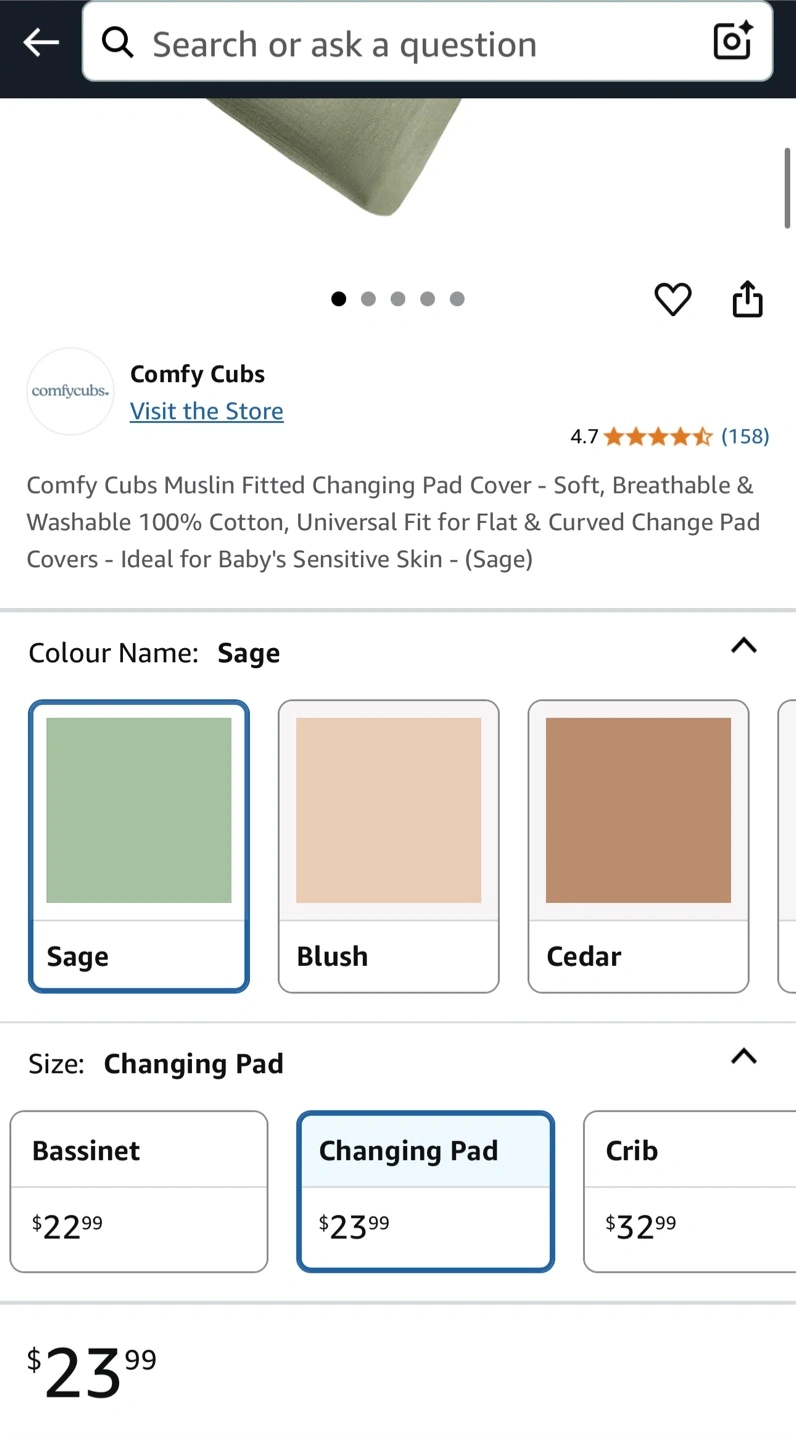Tap the share icon
This screenshot has height=1440, width=796.
748,299
